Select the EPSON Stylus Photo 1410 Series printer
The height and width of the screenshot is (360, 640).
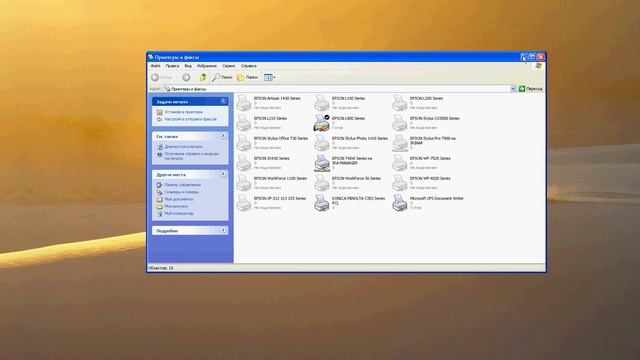351,143
